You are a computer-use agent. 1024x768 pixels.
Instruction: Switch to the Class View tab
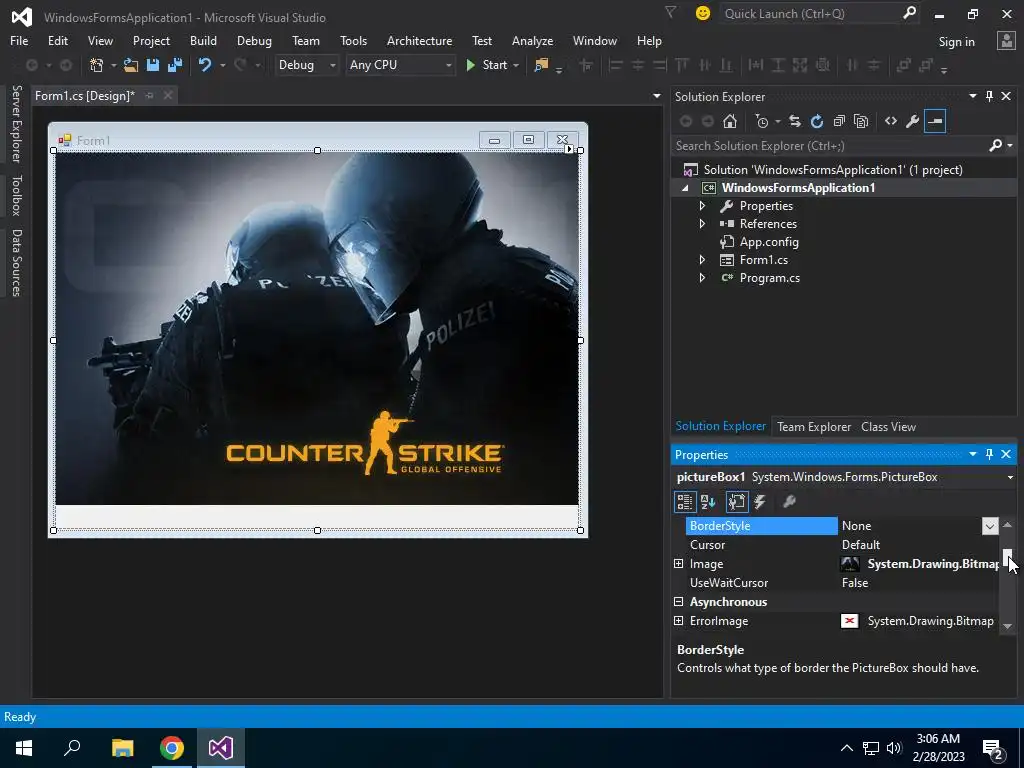888,426
